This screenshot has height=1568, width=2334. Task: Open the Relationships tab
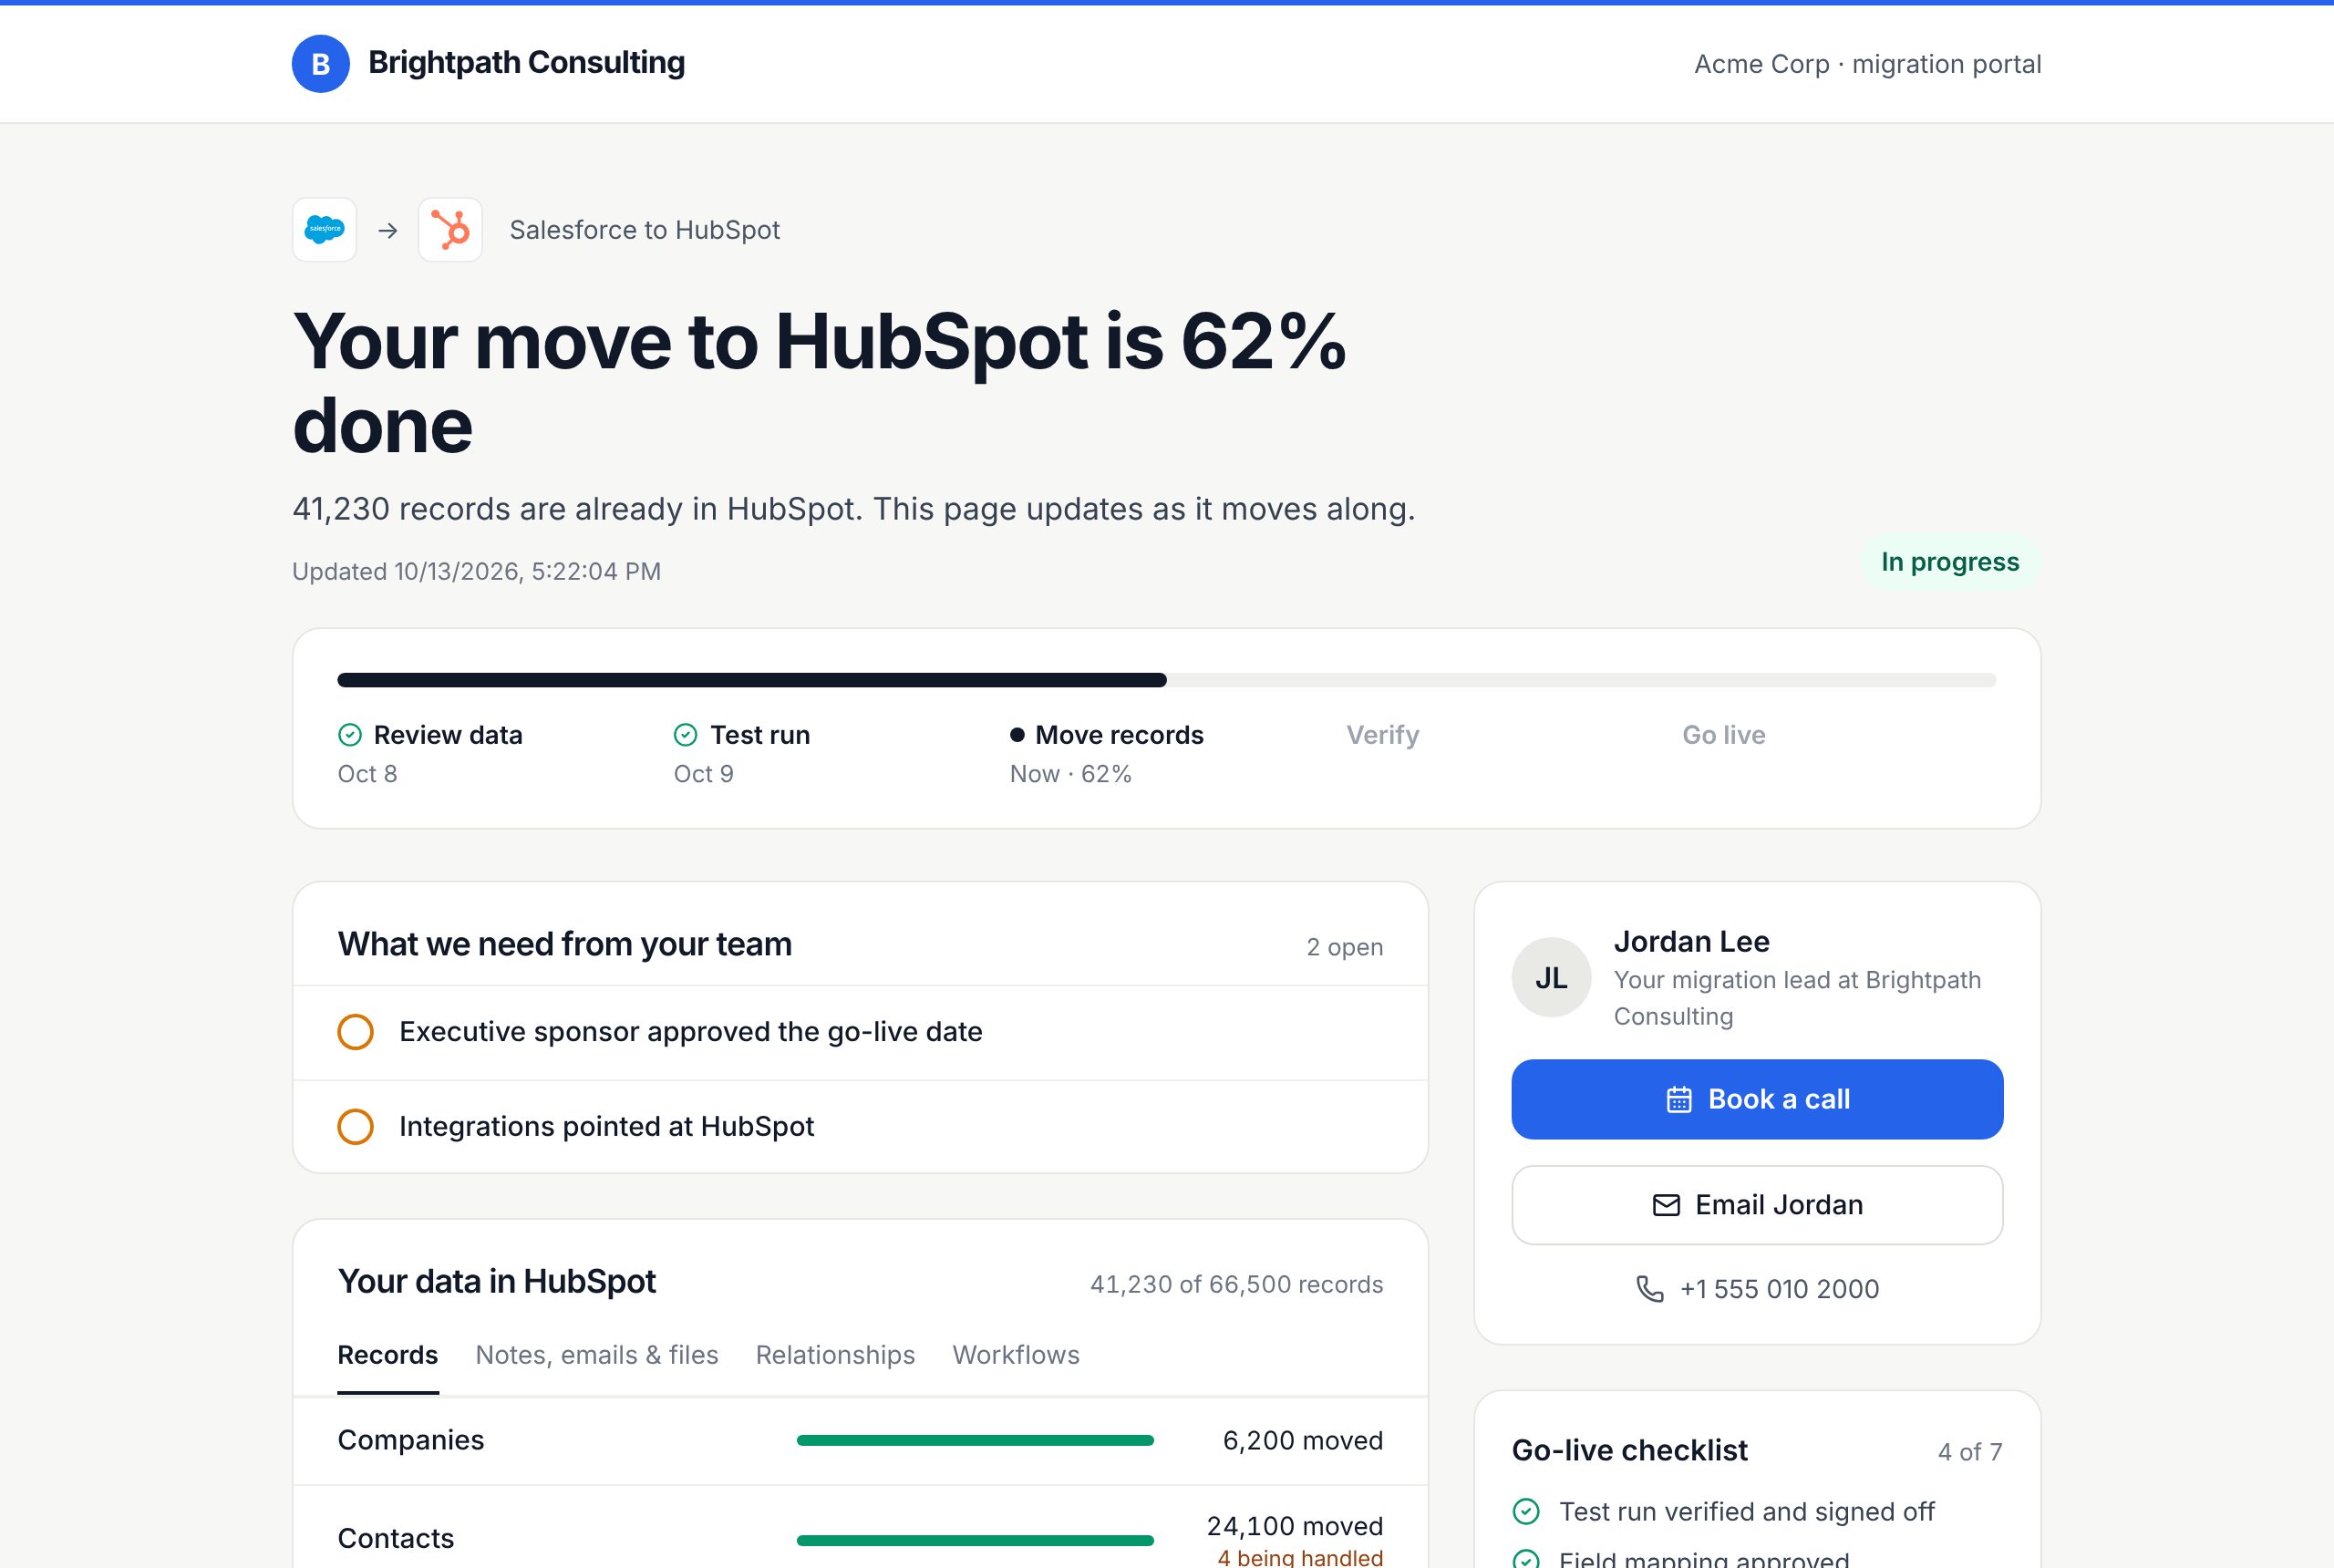pos(835,1355)
